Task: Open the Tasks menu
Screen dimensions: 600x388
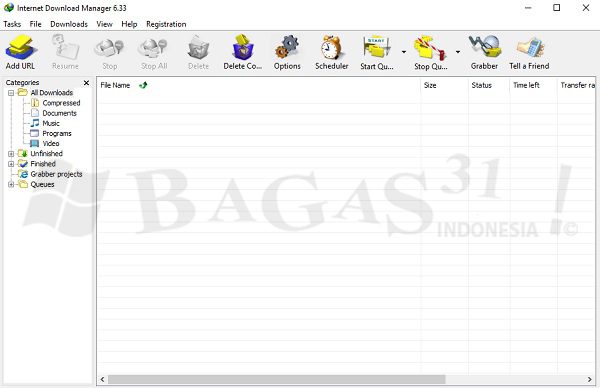Action: pos(12,24)
